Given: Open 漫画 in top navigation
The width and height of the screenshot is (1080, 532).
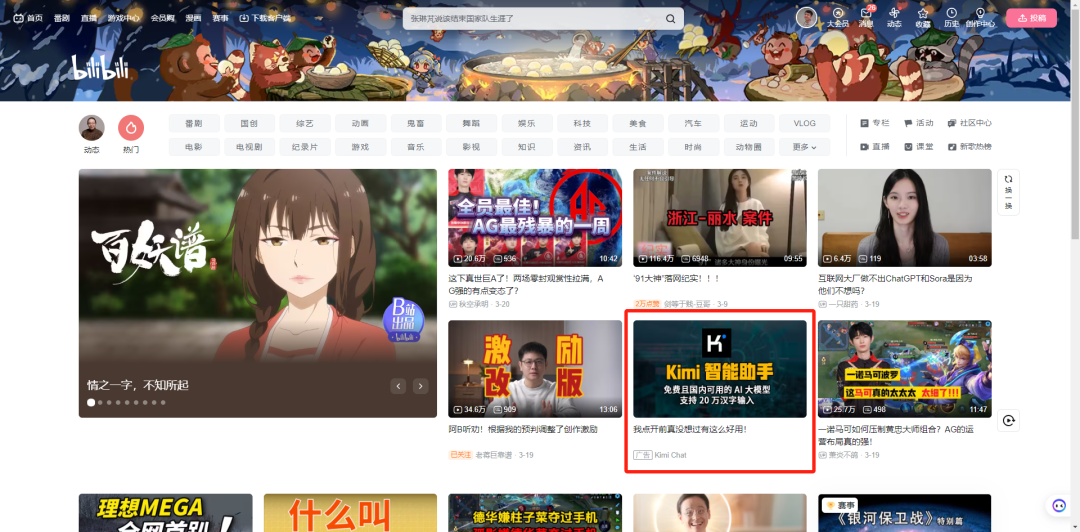Looking at the screenshot, I should [194, 18].
